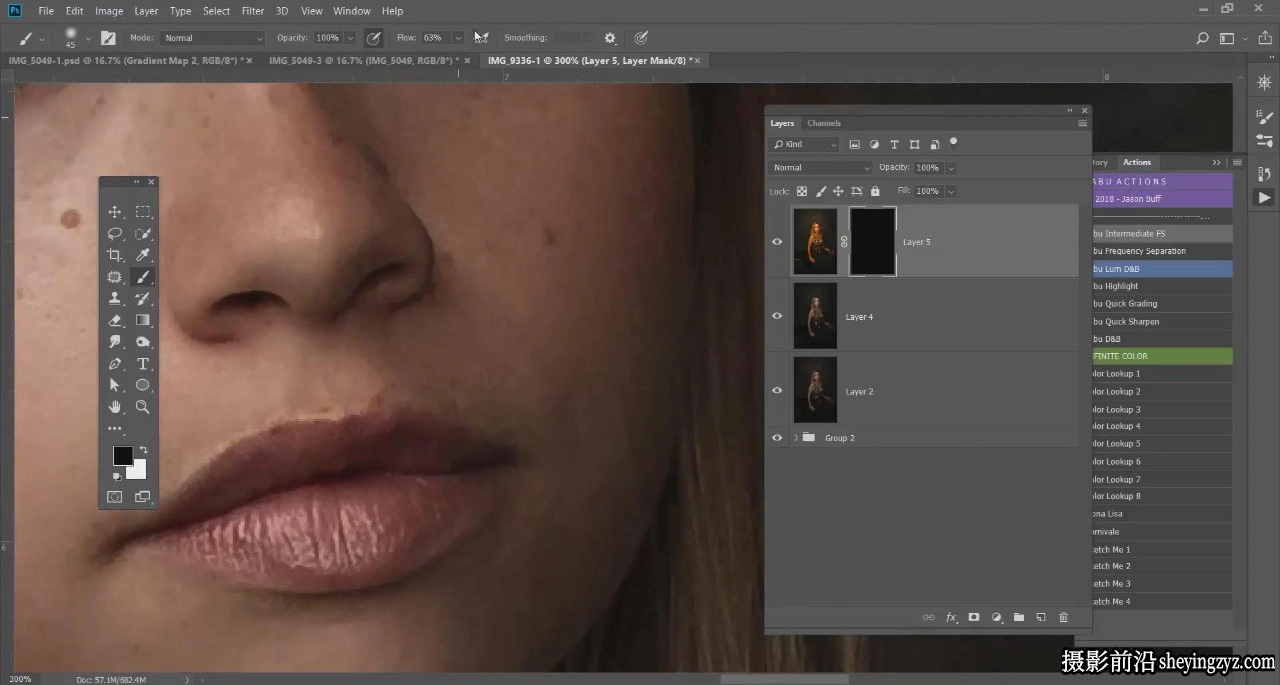
Task: Toggle lock all padlock icon
Action: [x=875, y=191]
